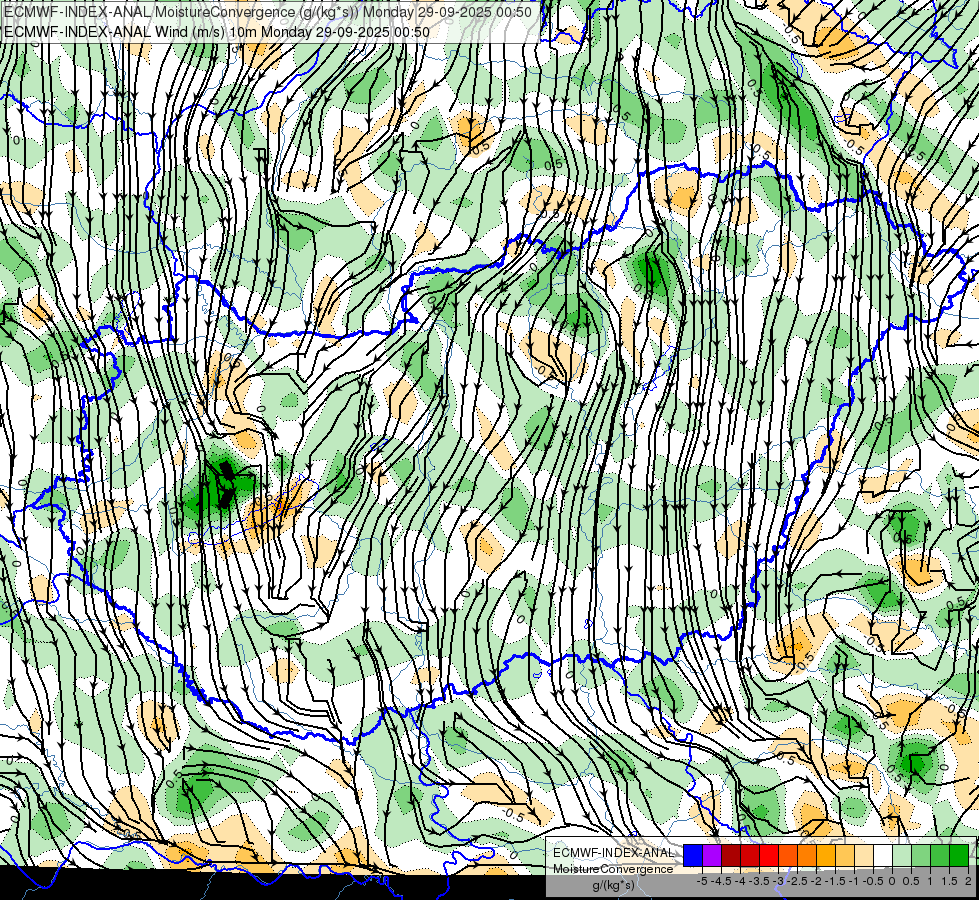Click the pale peach swatch between -1 and -0.5
This screenshot has width=979, height=900.
coord(864,856)
